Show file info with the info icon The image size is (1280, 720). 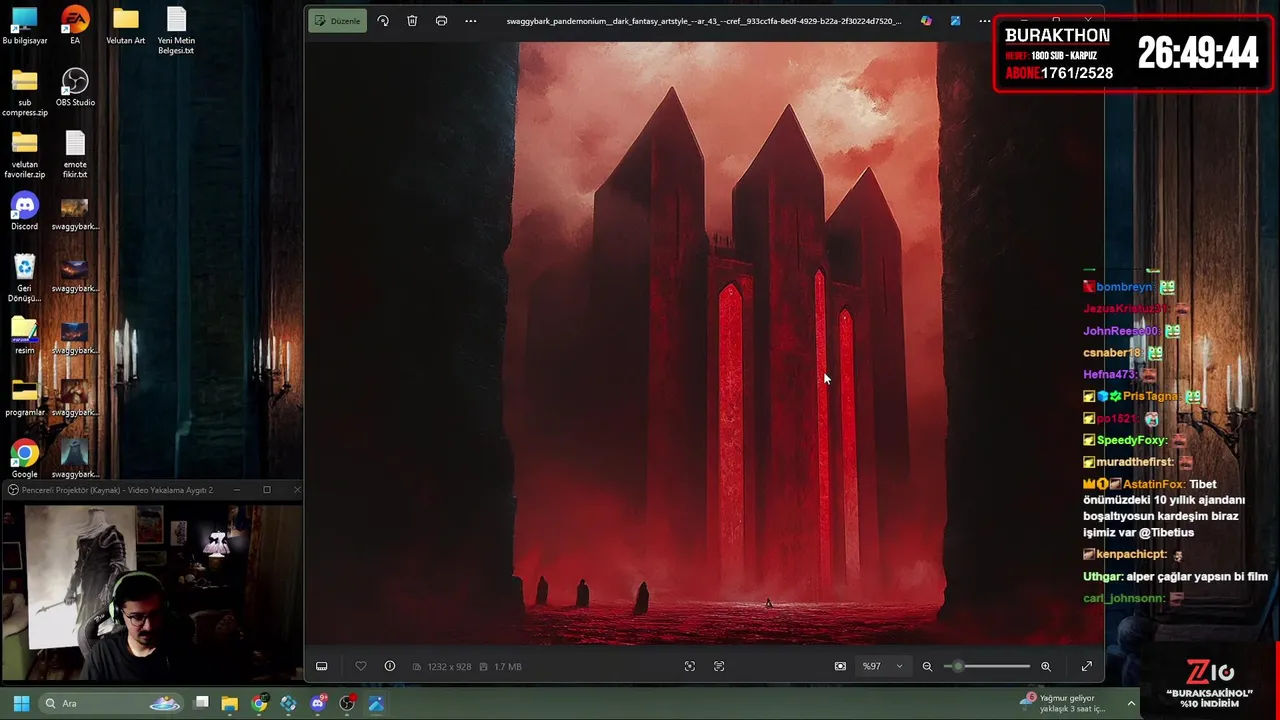[390, 666]
